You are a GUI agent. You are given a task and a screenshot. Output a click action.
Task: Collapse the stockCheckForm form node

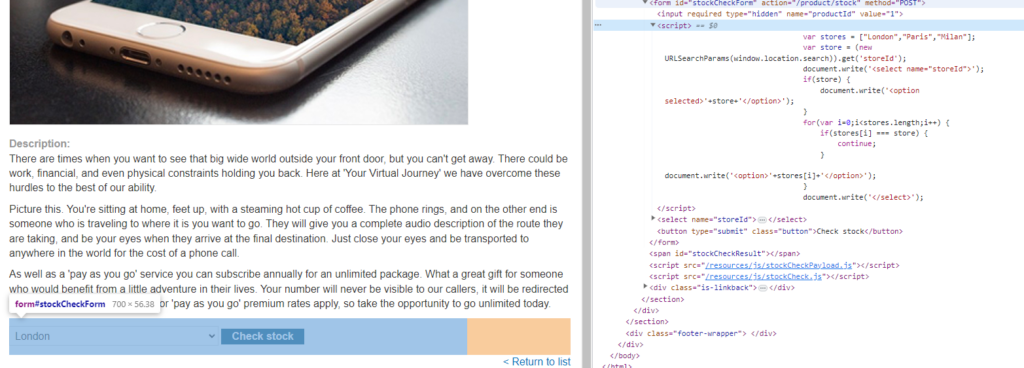pyautogui.click(x=645, y=3)
